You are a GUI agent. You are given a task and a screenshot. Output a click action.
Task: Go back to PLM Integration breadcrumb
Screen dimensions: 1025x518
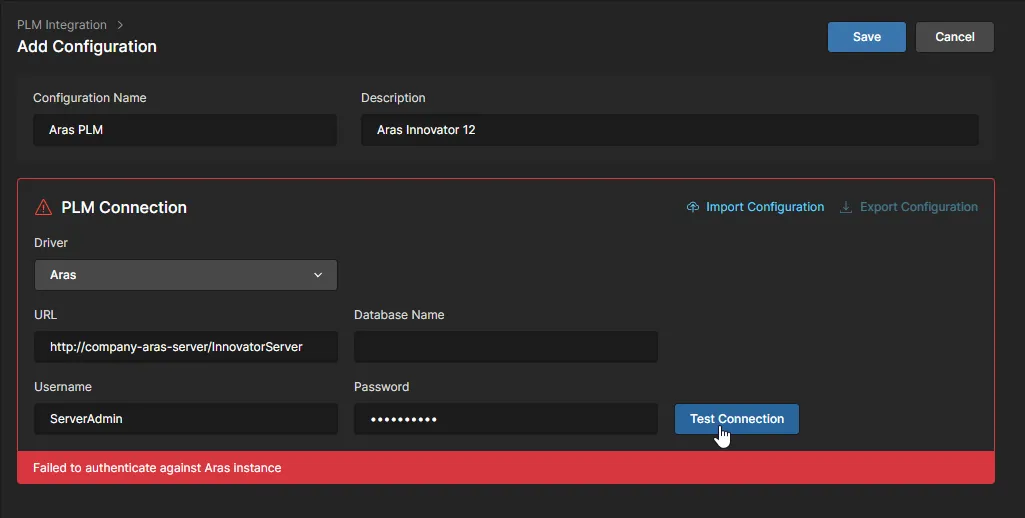tap(62, 24)
